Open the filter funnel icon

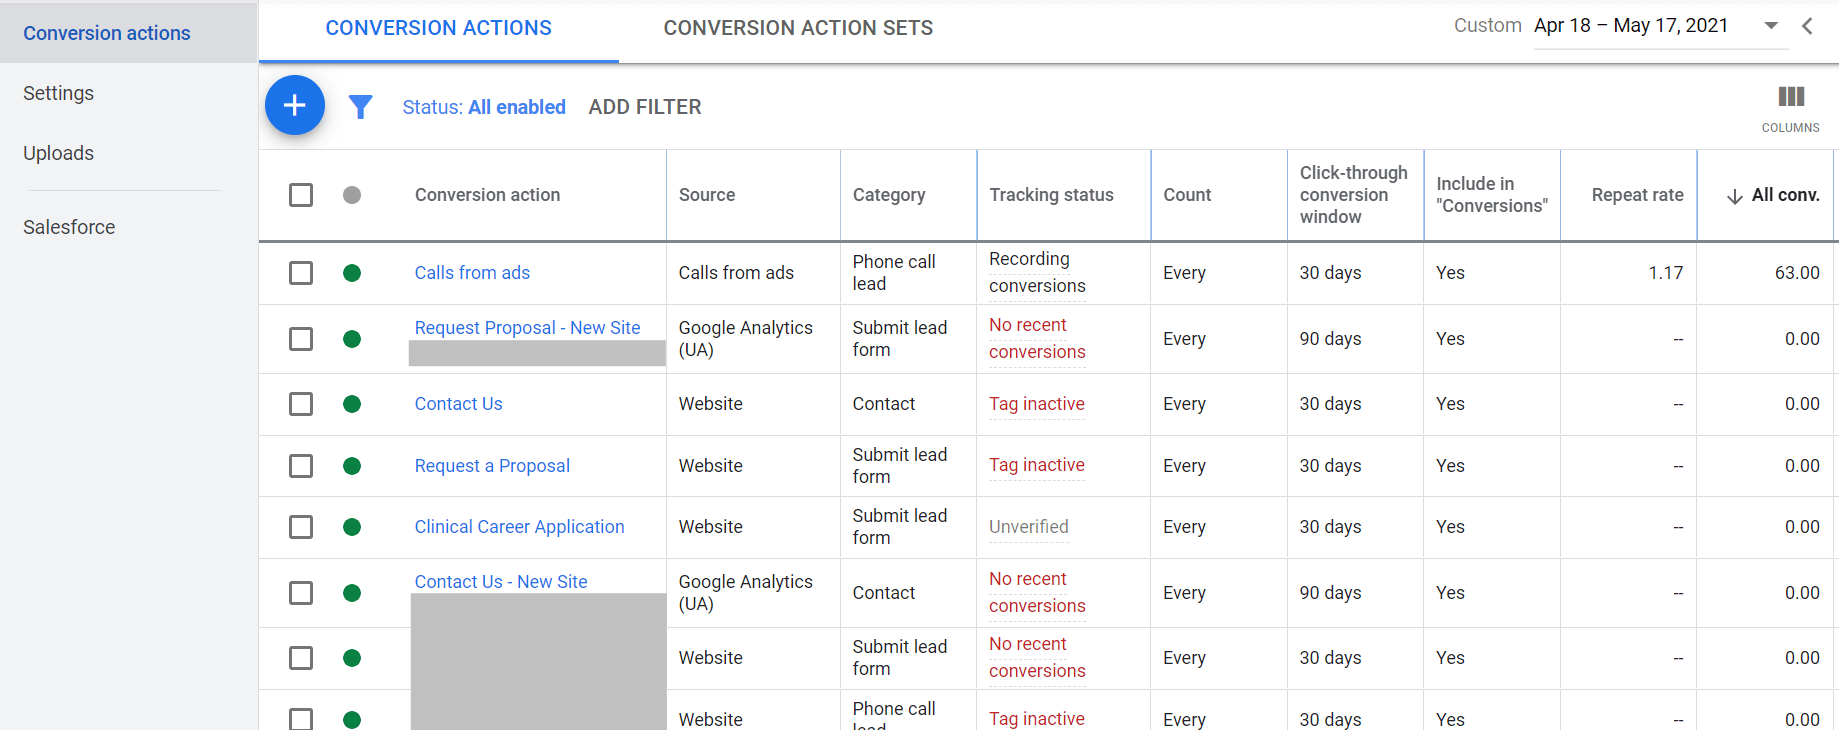[361, 107]
